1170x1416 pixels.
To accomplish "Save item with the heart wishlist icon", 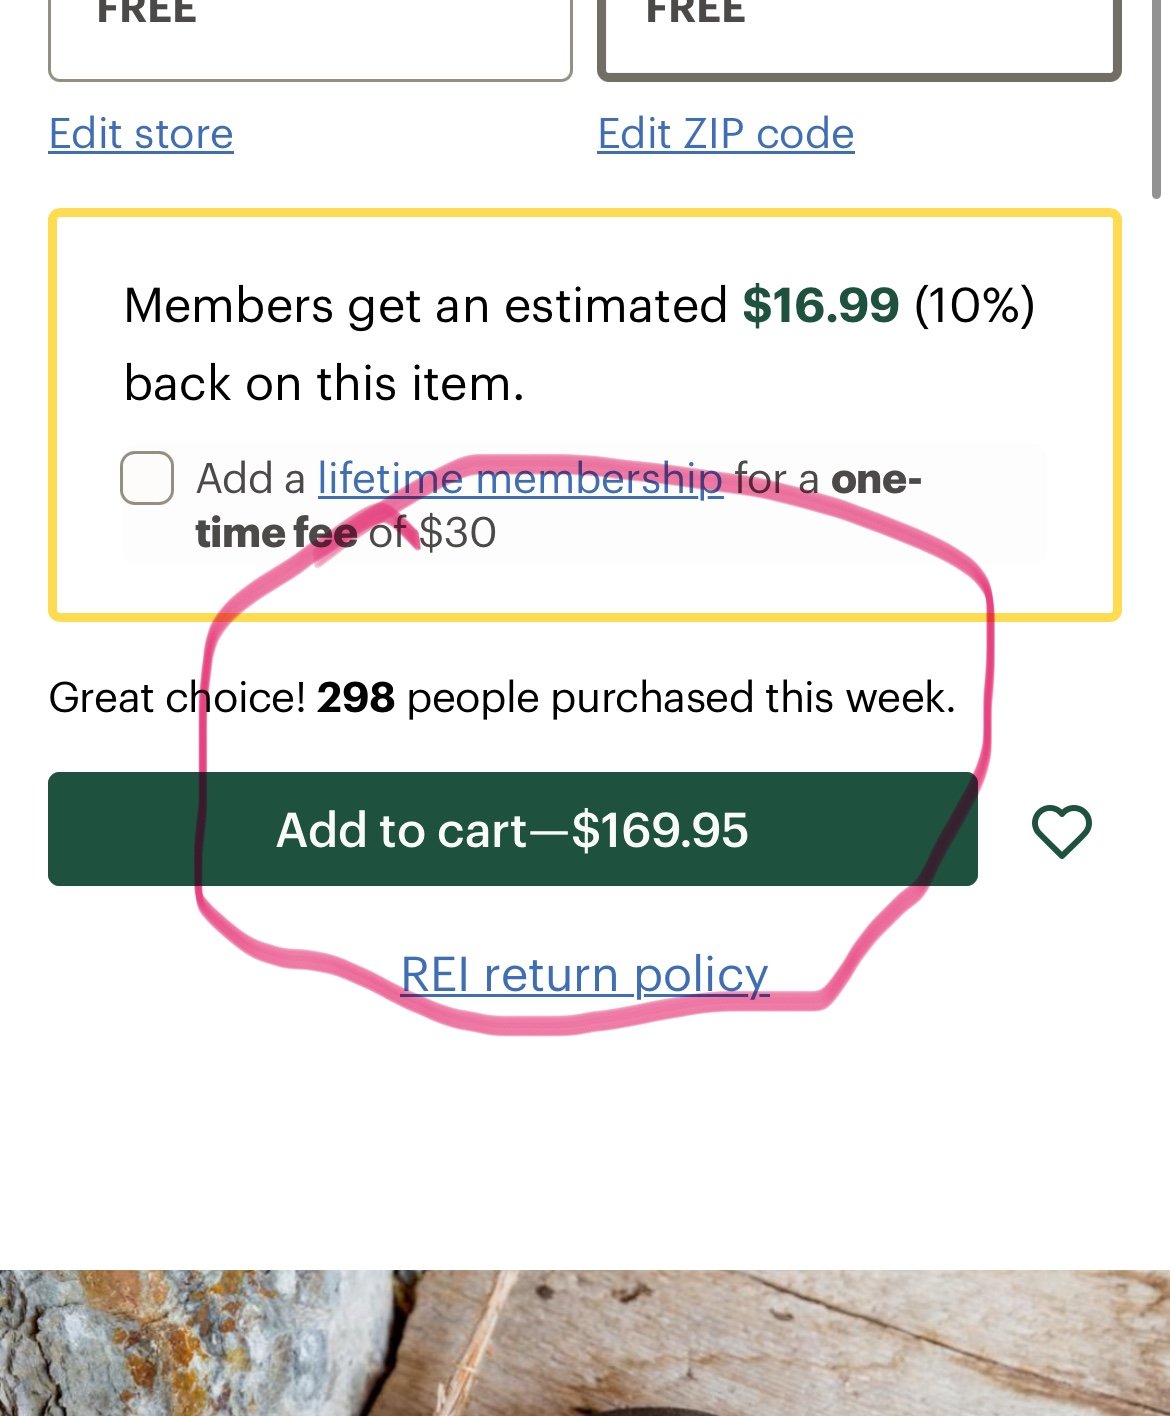I will (1061, 830).
